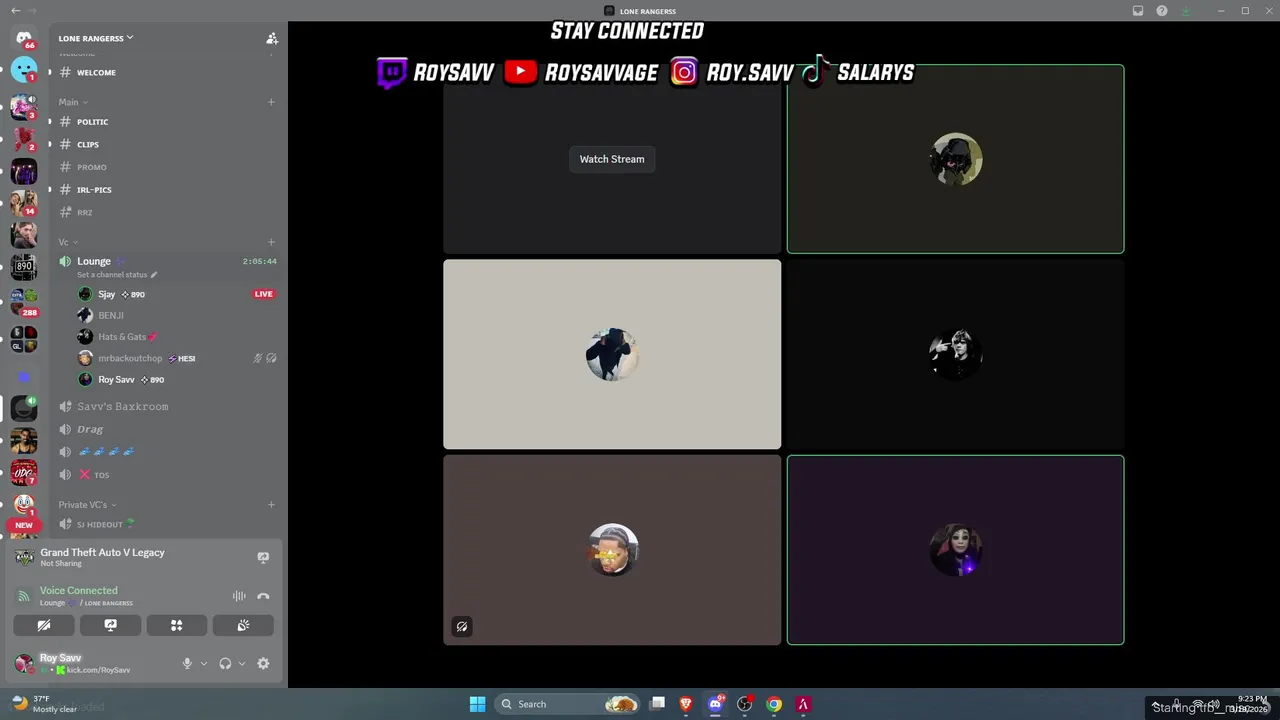
Task: Deafen with the headphones icon
Action: click(x=225, y=663)
